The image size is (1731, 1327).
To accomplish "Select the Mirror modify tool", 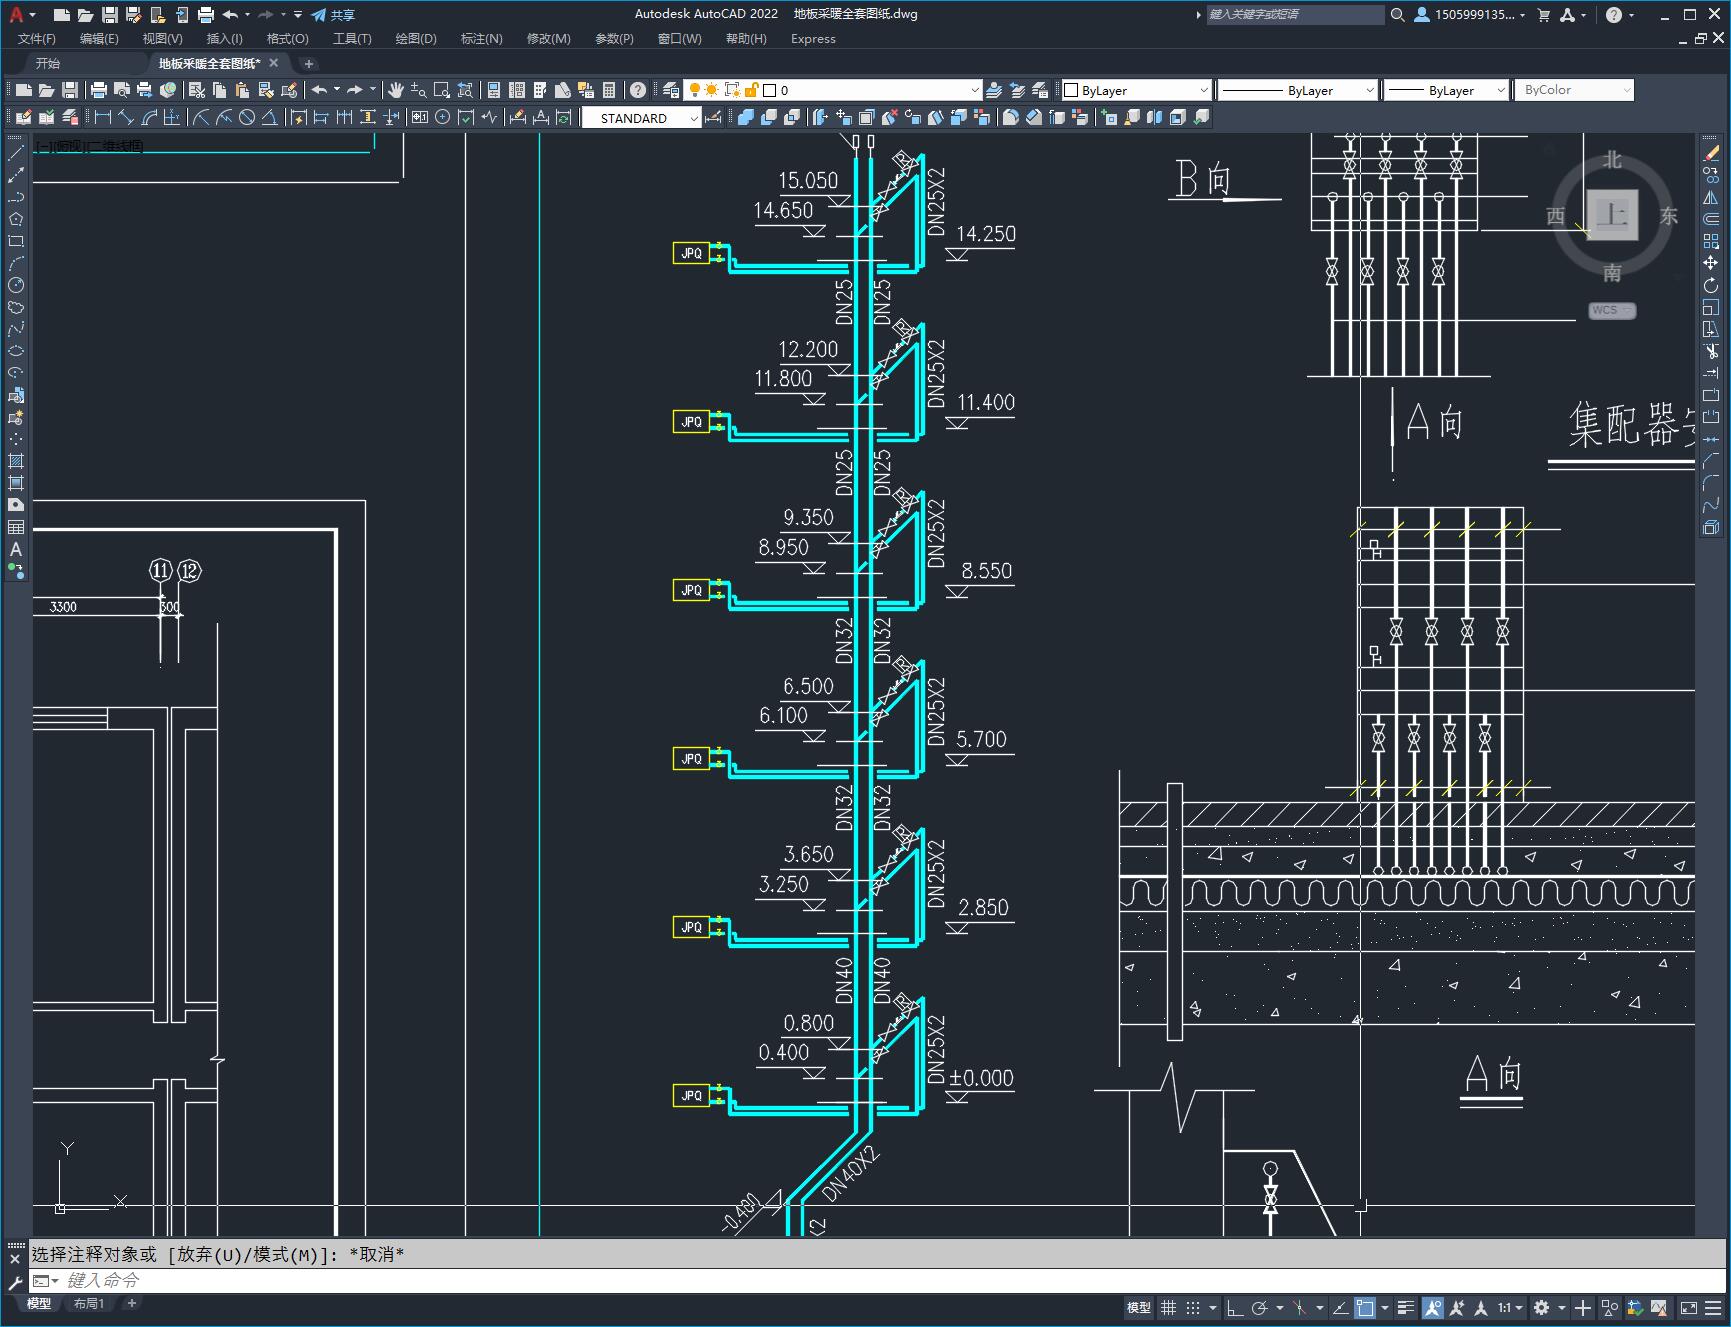I will click(1711, 197).
